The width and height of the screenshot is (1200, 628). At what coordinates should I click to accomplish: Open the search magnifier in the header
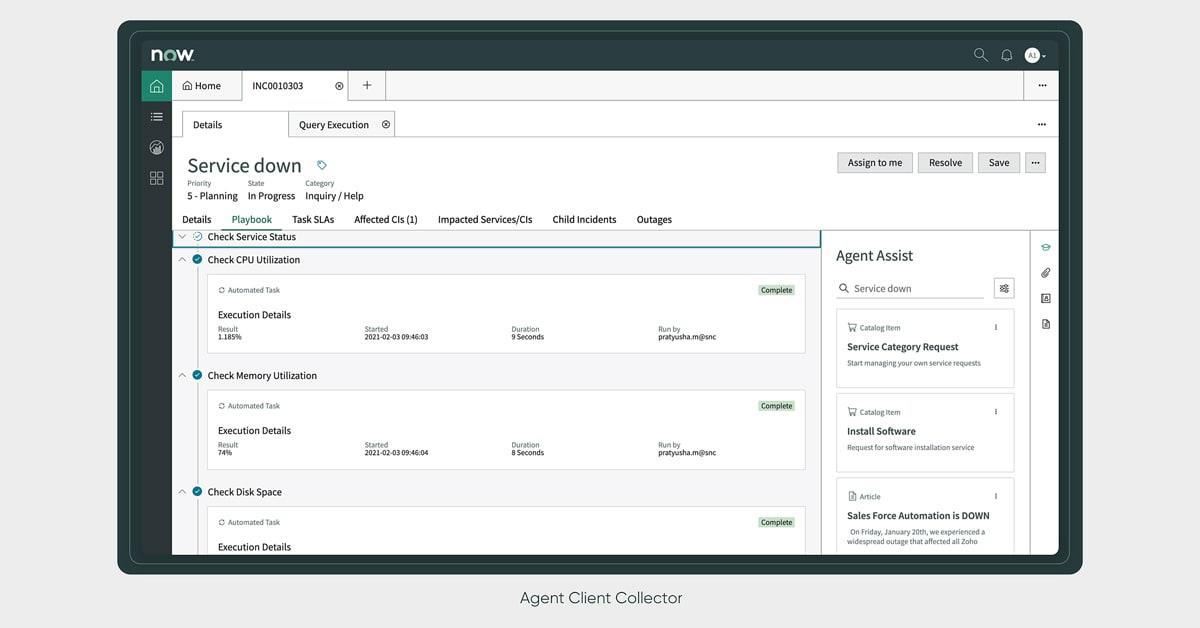click(x=980, y=55)
